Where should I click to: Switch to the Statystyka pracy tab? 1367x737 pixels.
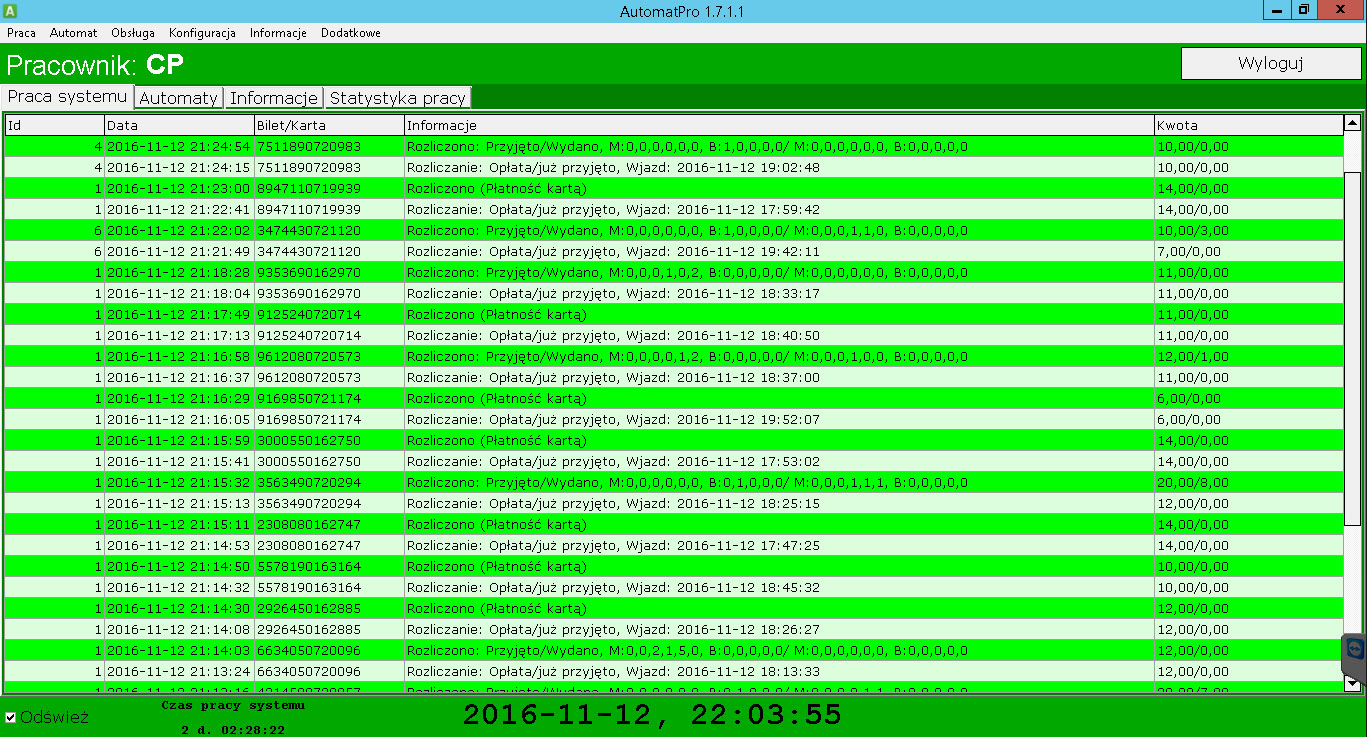pos(397,97)
